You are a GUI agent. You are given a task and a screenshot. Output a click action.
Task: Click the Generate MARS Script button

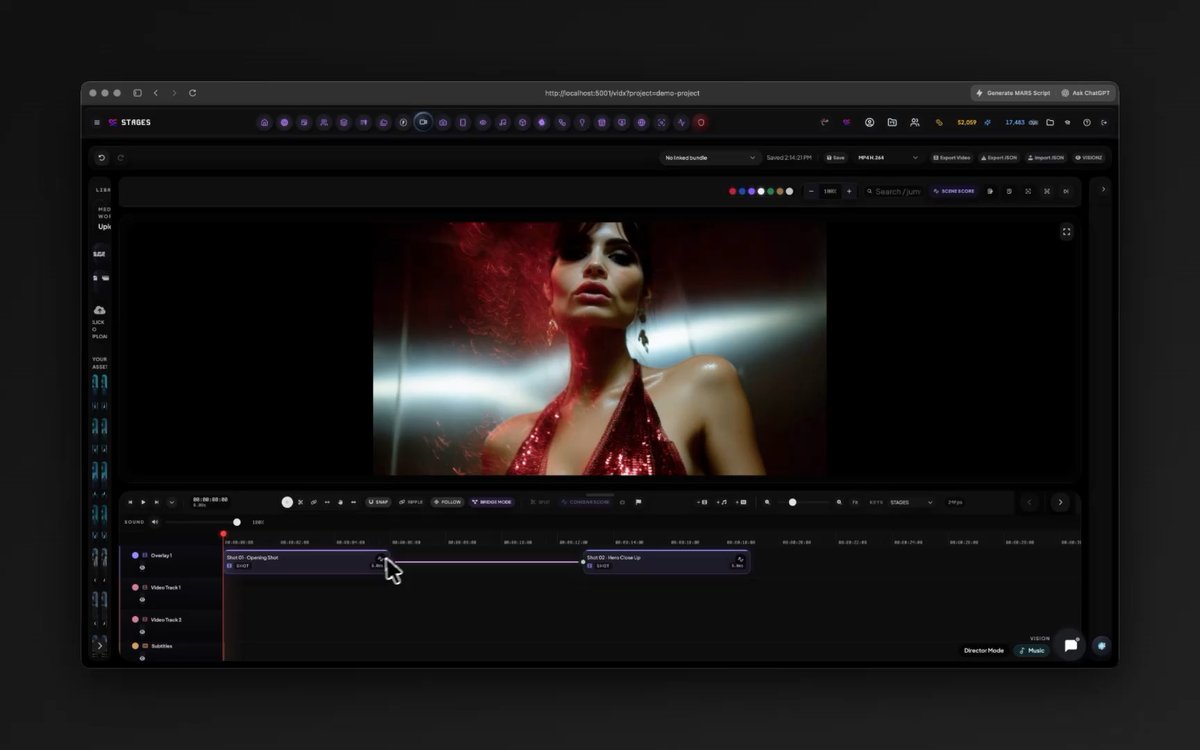pyautogui.click(x=1016, y=92)
